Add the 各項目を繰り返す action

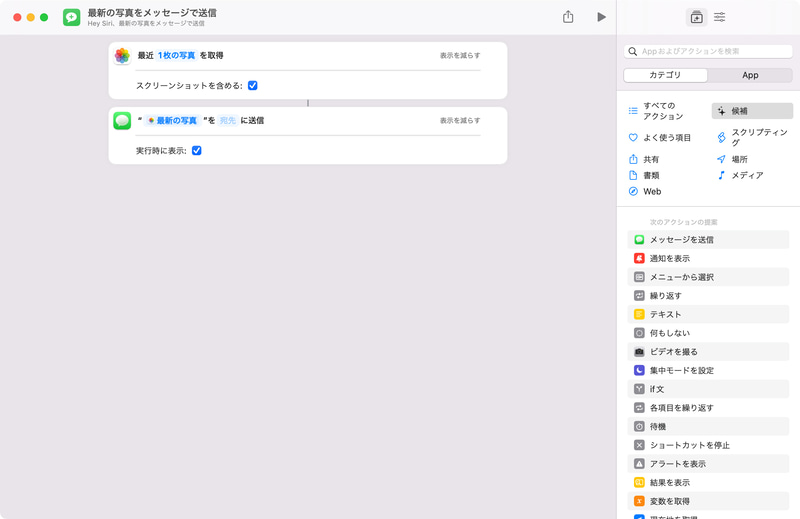[x=708, y=408]
